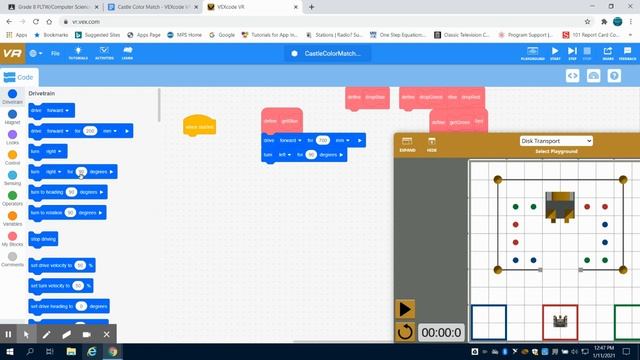The width and height of the screenshot is (640, 360).
Task: Edit the 700 value in workspace drive block
Action: (x=323, y=140)
